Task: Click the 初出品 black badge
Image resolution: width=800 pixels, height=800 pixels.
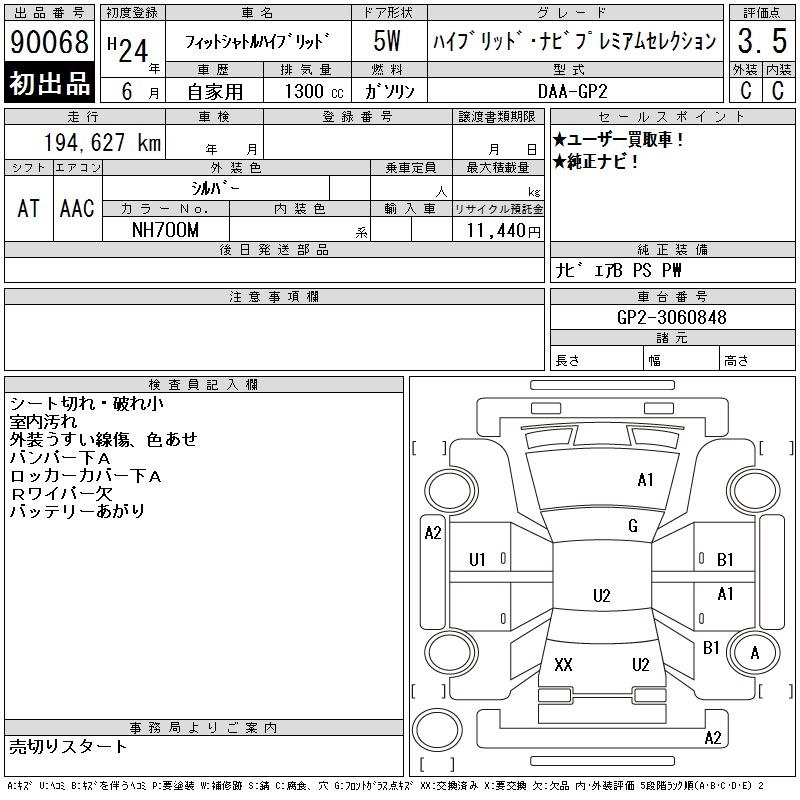Action: click(x=49, y=84)
